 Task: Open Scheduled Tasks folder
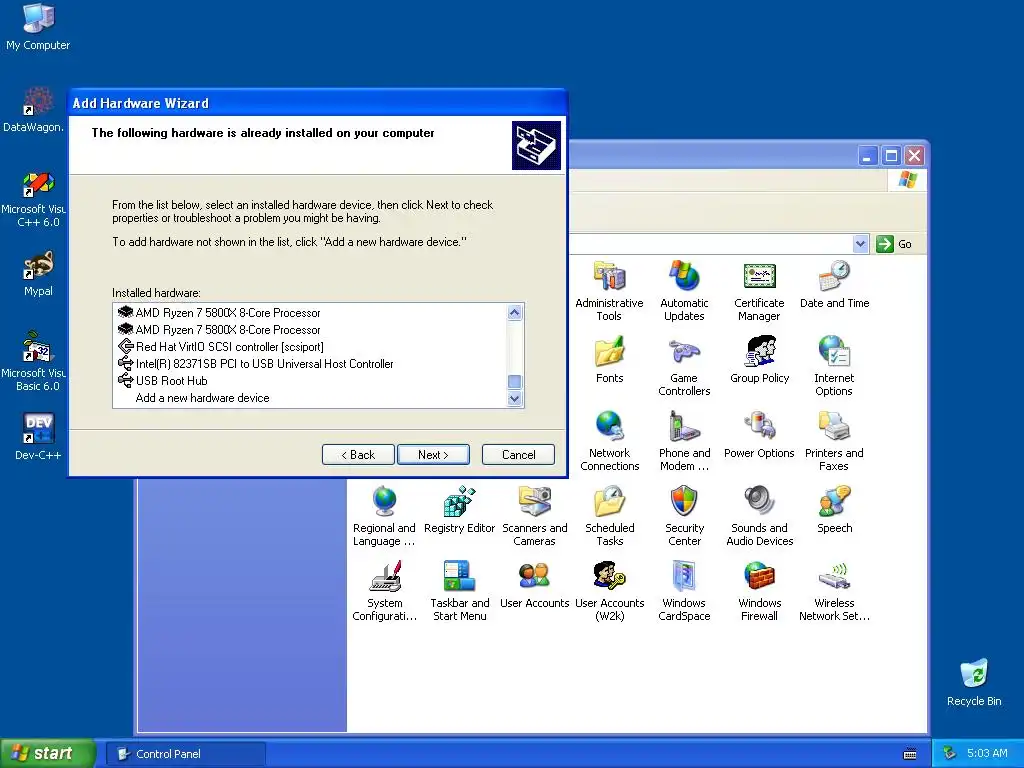click(609, 516)
